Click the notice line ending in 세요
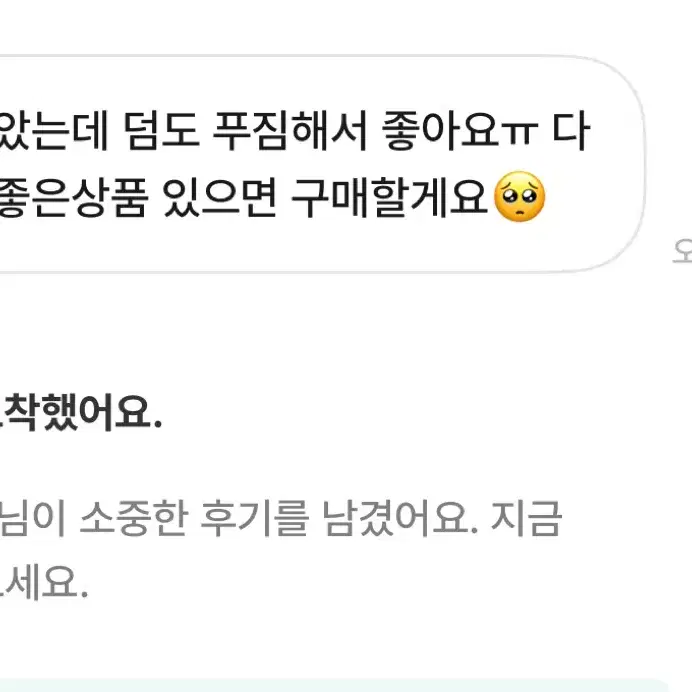This screenshot has width=692, height=692. click(44, 582)
